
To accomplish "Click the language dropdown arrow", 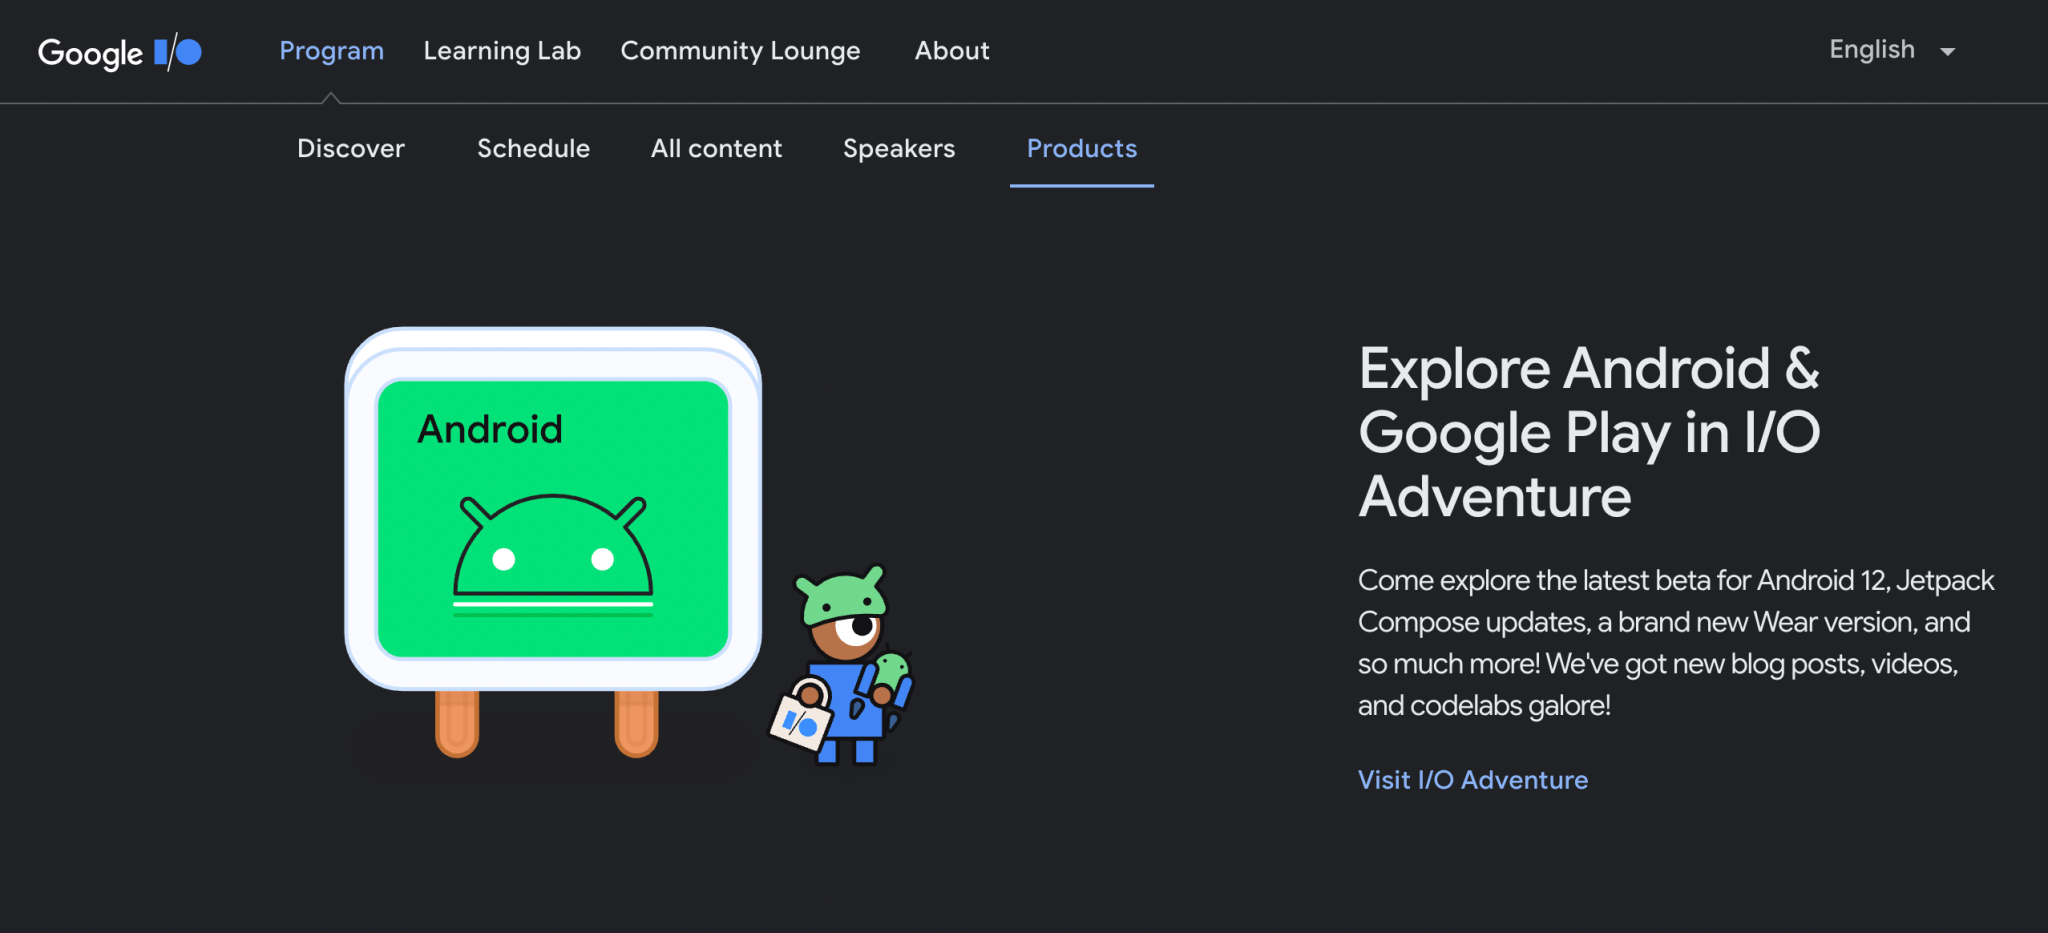I will point(1947,52).
